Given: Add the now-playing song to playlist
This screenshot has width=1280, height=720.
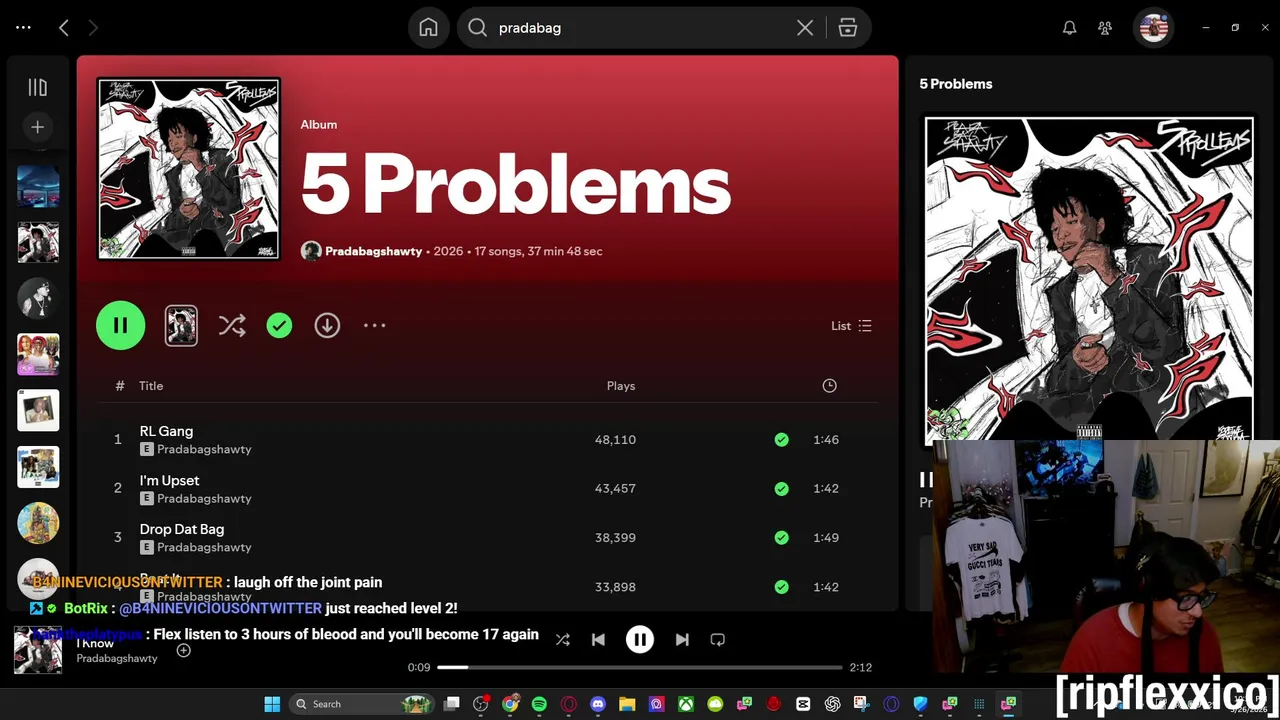Looking at the screenshot, I should coord(183,651).
